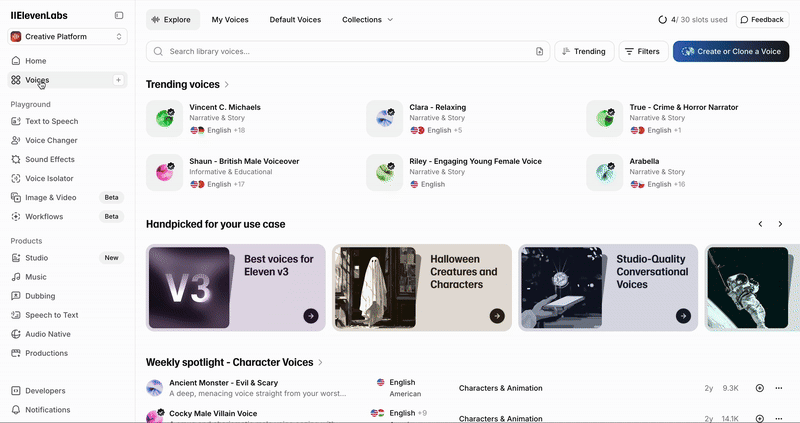
Task: Click Create or Clone a Voice
Action: click(x=731, y=51)
